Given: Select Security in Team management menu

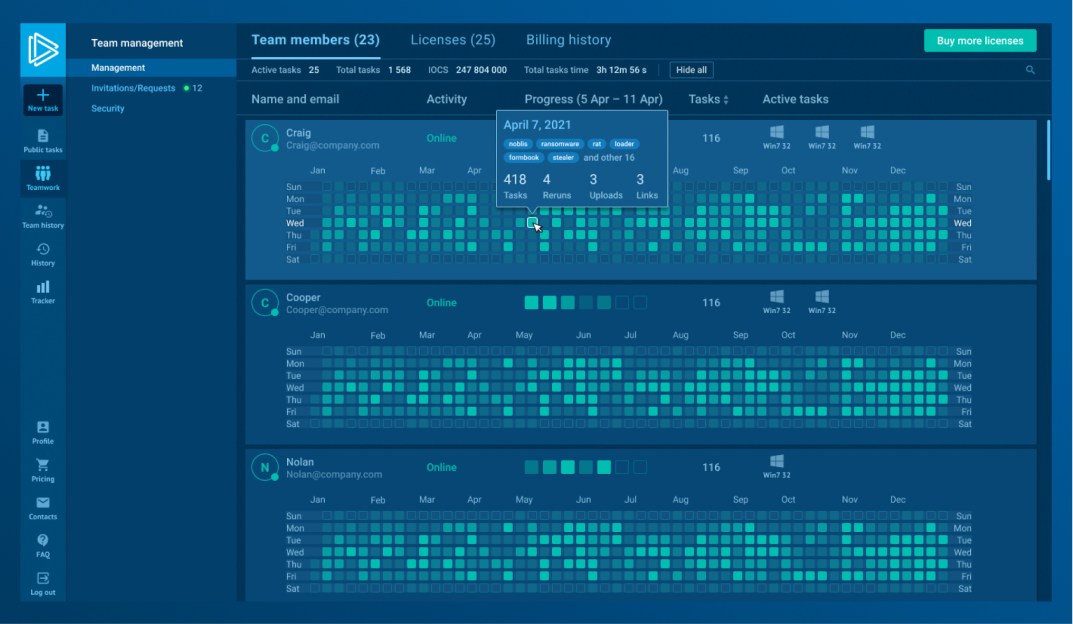Looking at the screenshot, I should [108, 108].
